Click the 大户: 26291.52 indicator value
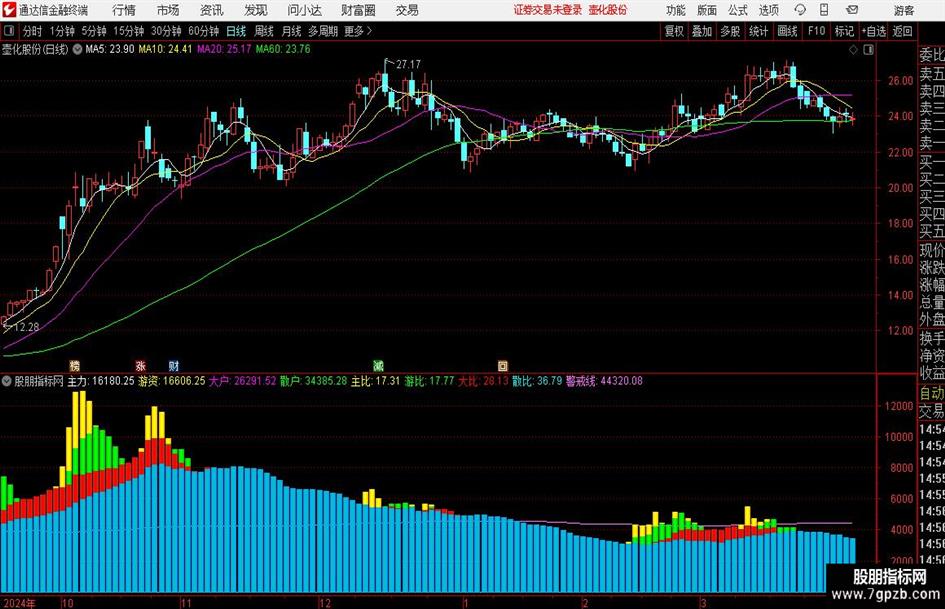The height and width of the screenshot is (609, 945). [242, 381]
